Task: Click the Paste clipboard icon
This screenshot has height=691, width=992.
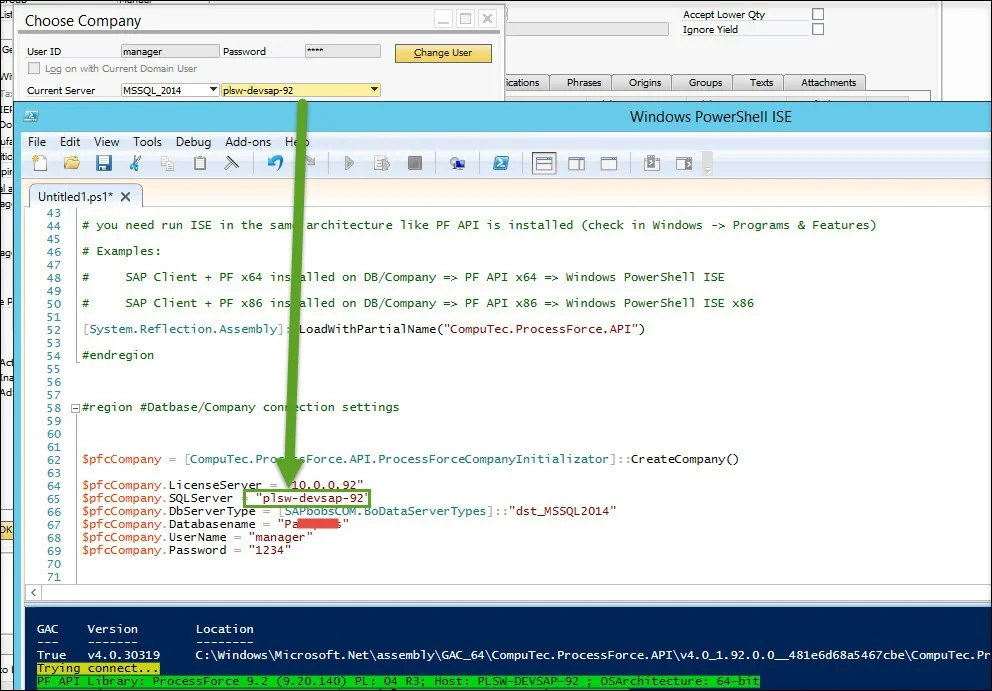Action: click(200, 163)
